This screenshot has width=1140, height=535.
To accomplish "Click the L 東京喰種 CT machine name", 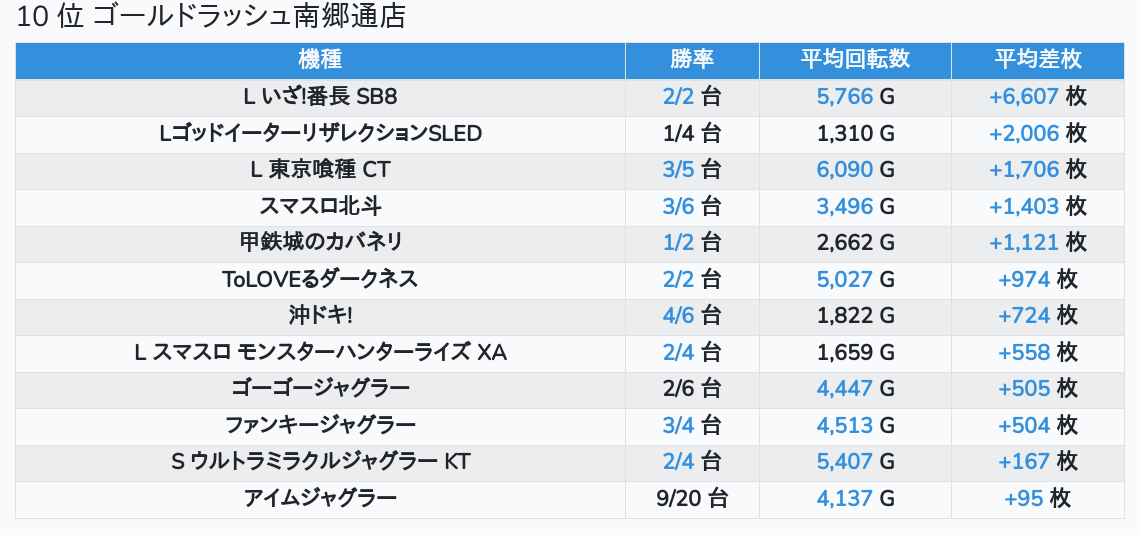I will tap(320, 170).
